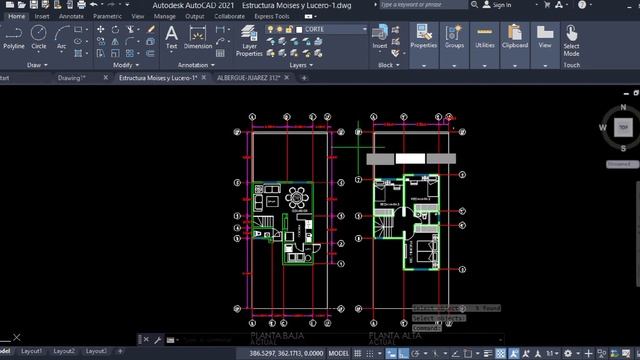640x360 pixels.
Task: Select the Hatch tool in Draw panel
Action: (78, 53)
